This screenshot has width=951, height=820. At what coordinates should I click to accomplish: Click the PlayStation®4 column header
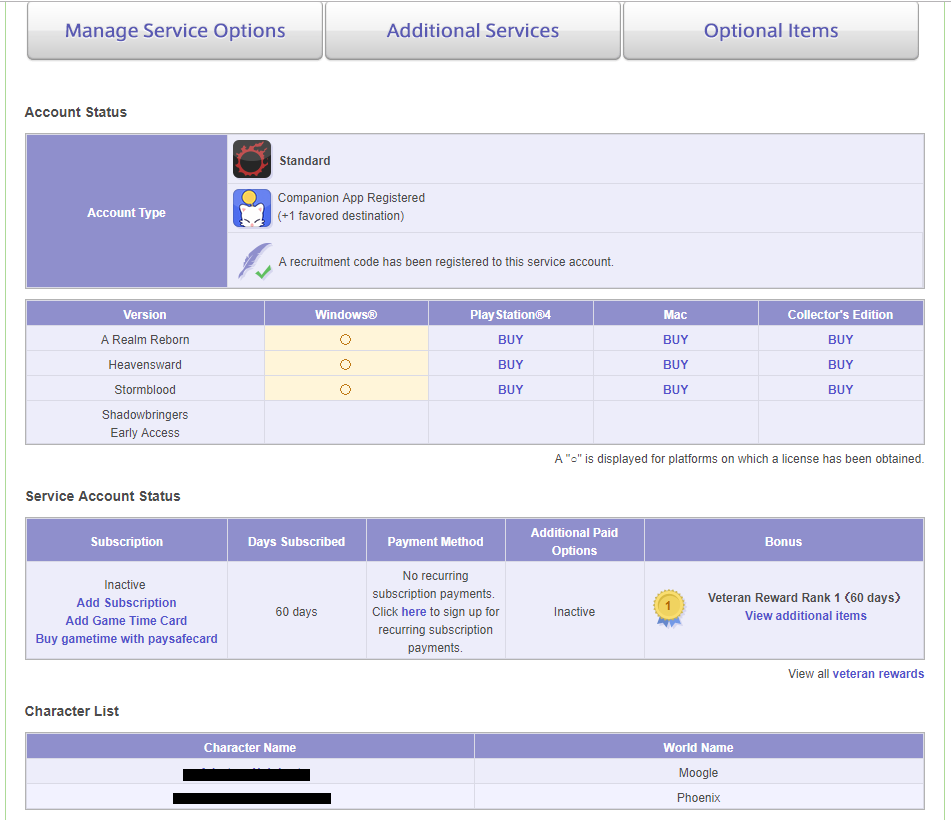[x=511, y=314]
